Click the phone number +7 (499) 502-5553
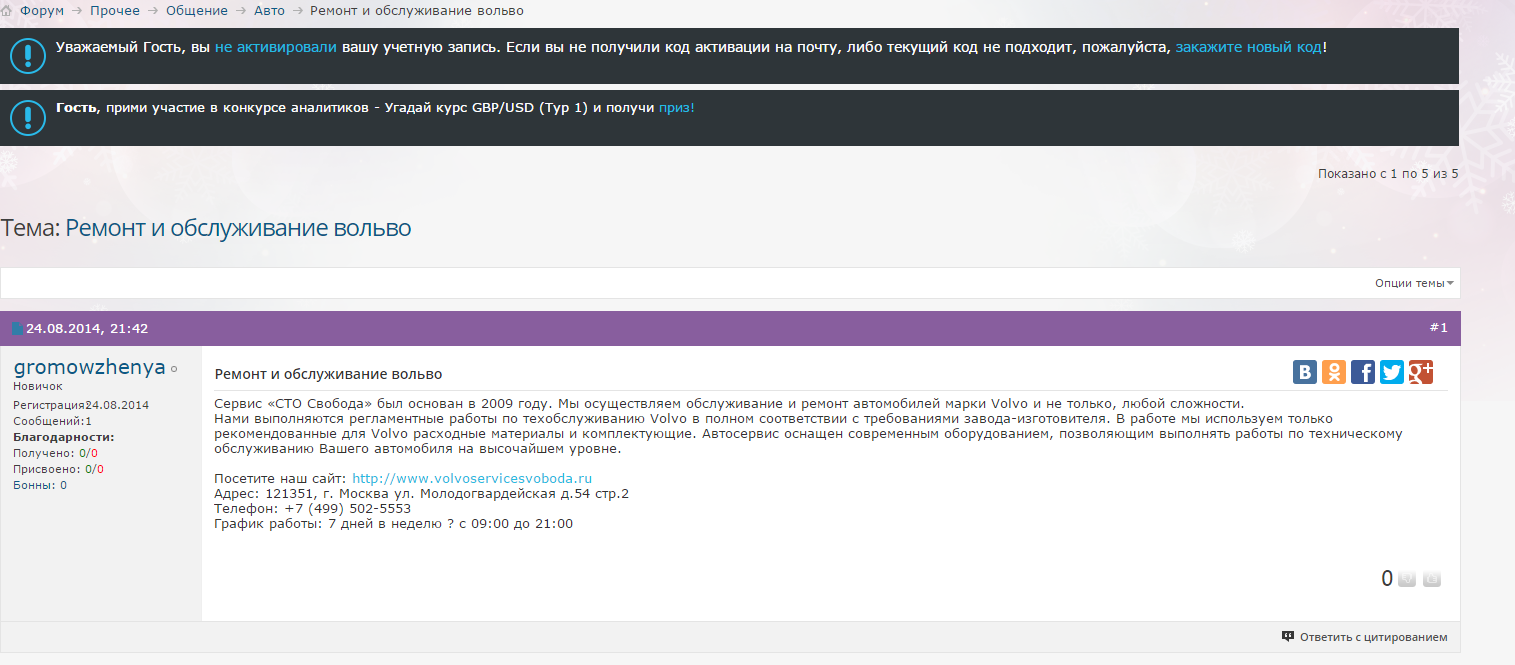 347,509
